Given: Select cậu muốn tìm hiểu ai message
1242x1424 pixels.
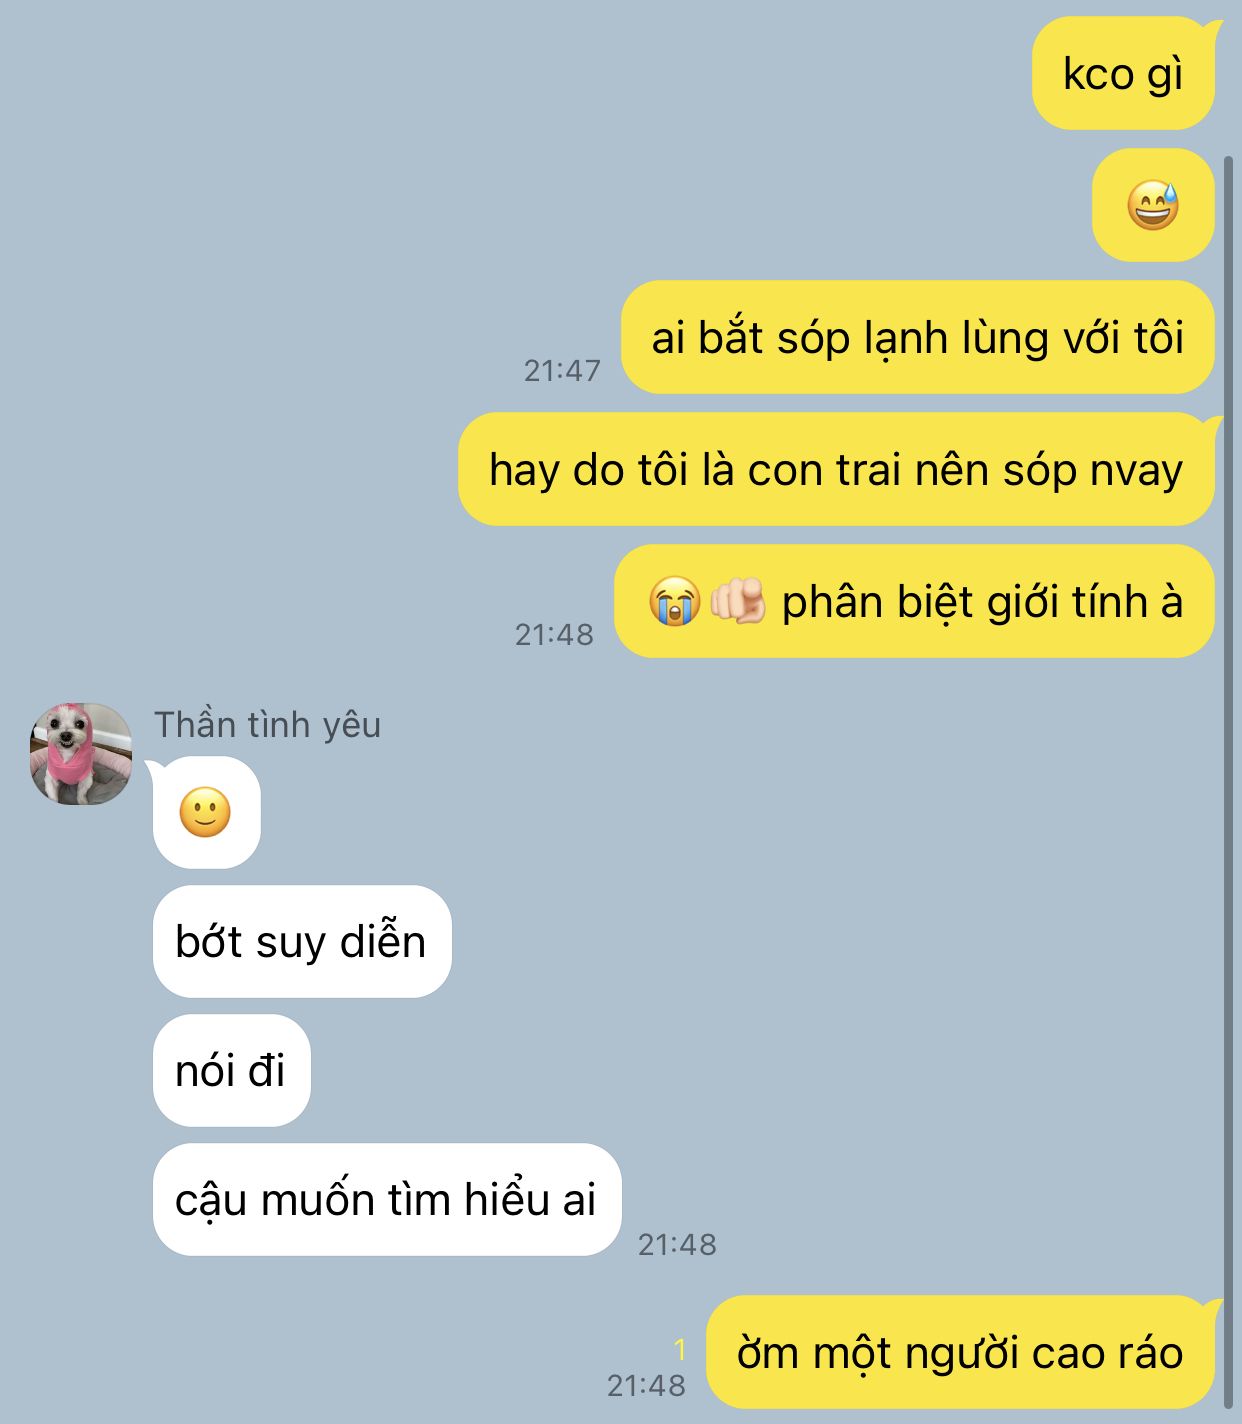Looking at the screenshot, I should 387,1199.
